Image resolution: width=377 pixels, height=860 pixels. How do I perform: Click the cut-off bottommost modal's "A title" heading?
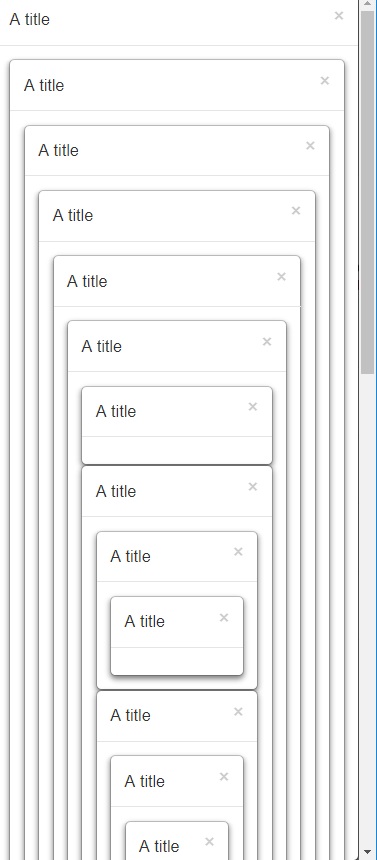(x=159, y=846)
